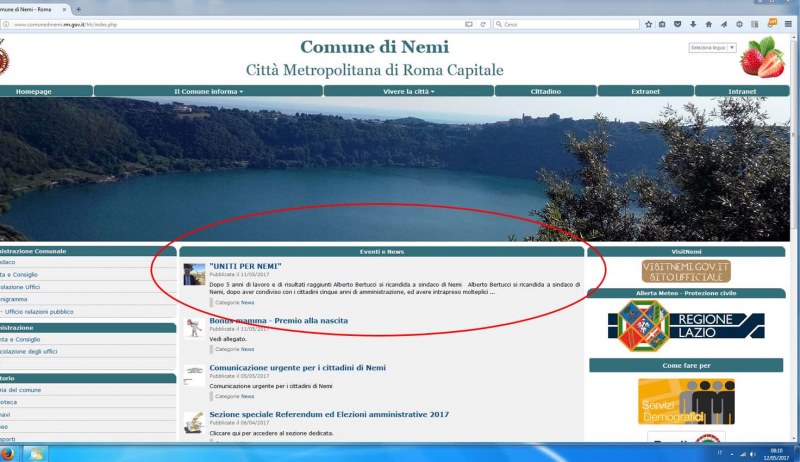The width and height of the screenshot is (800, 462).
Task: Open the 'ria del comune' sidebar link
Action: tap(20, 390)
